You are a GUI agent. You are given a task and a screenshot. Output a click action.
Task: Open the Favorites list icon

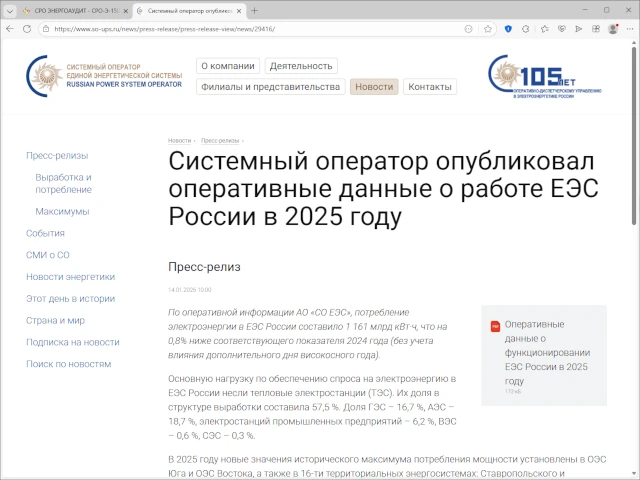pos(544,29)
